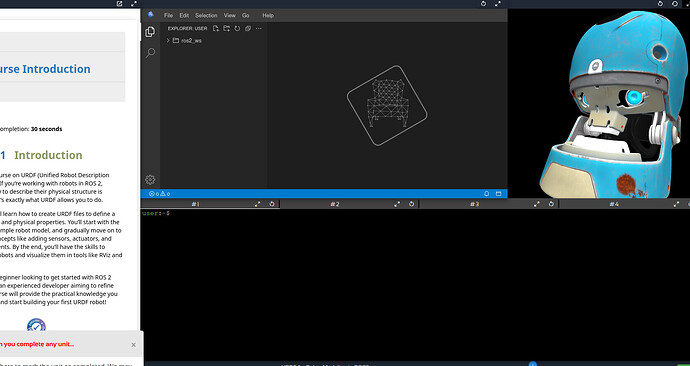Maximize terminal #2 with its expand icon
The image size is (690, 366).
pyautogui.click(x=397, y=204)
